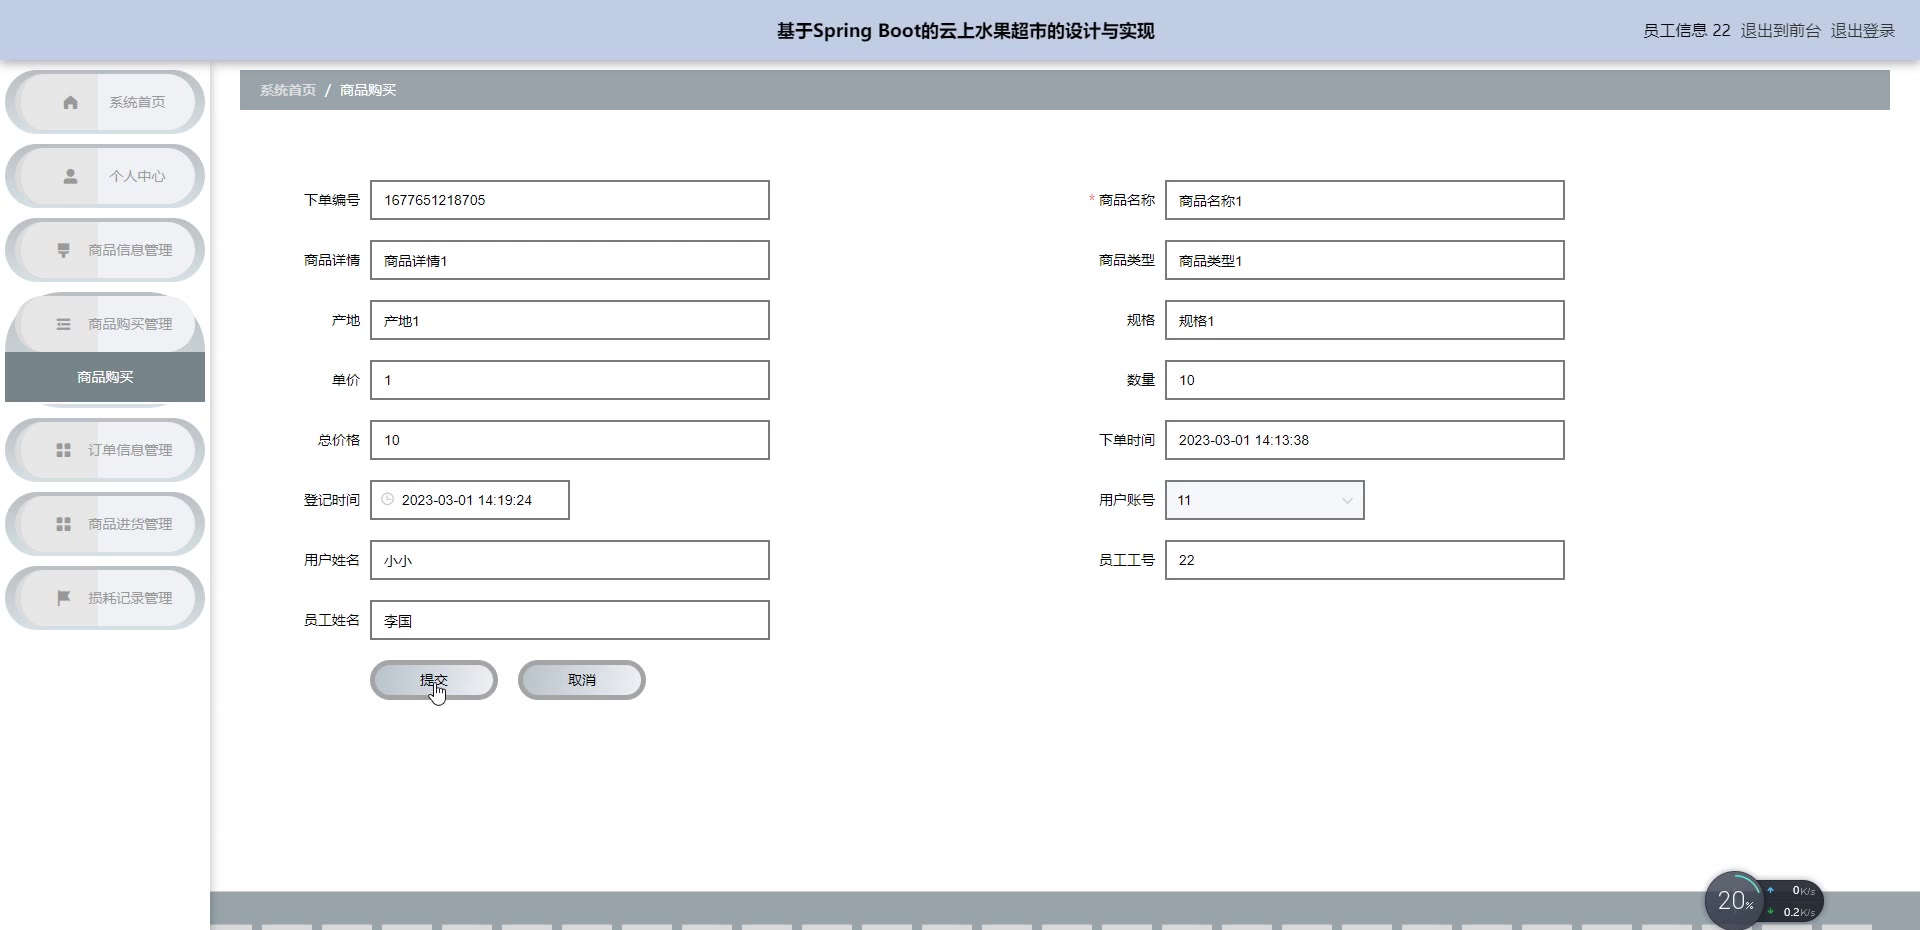Screen dimensions: 1920x930
Task: Expand the 商品信息管理 menu
Action: pyautogui.click(x=105, y=250)
